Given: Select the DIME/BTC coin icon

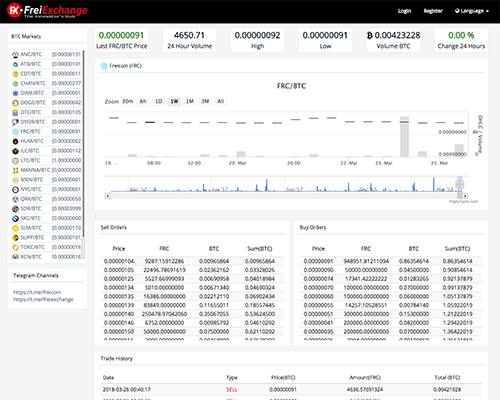Looking at the screenshot, I should [x=15, y=93].
